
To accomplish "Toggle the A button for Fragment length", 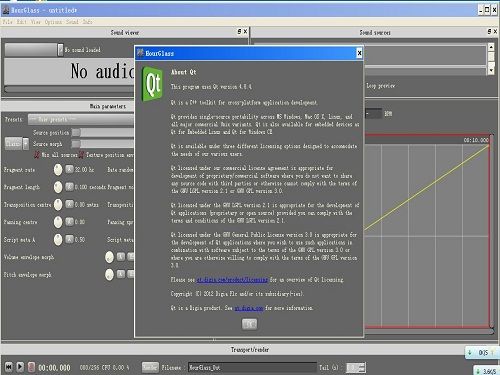I will click(x=69, y=186).
